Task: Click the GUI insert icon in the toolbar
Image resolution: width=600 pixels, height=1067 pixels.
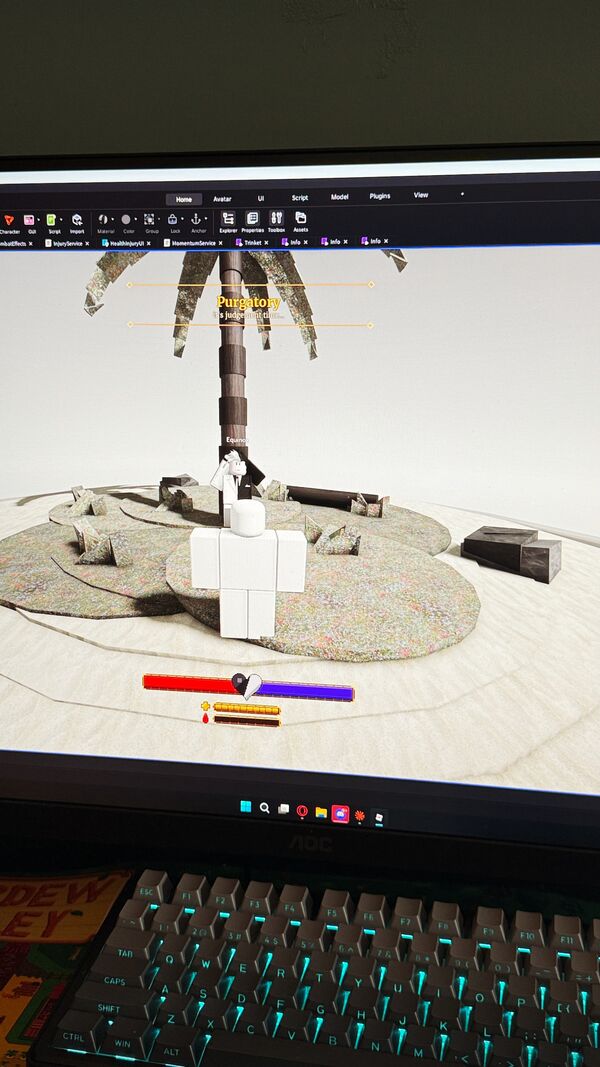Action: 29,220
